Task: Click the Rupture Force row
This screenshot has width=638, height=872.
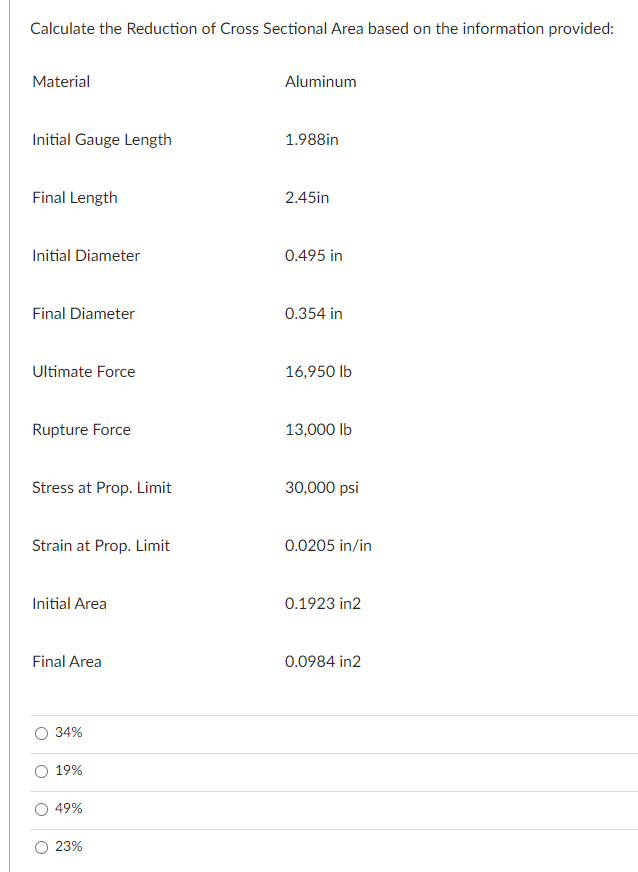Action: click(x=81, y=429)
